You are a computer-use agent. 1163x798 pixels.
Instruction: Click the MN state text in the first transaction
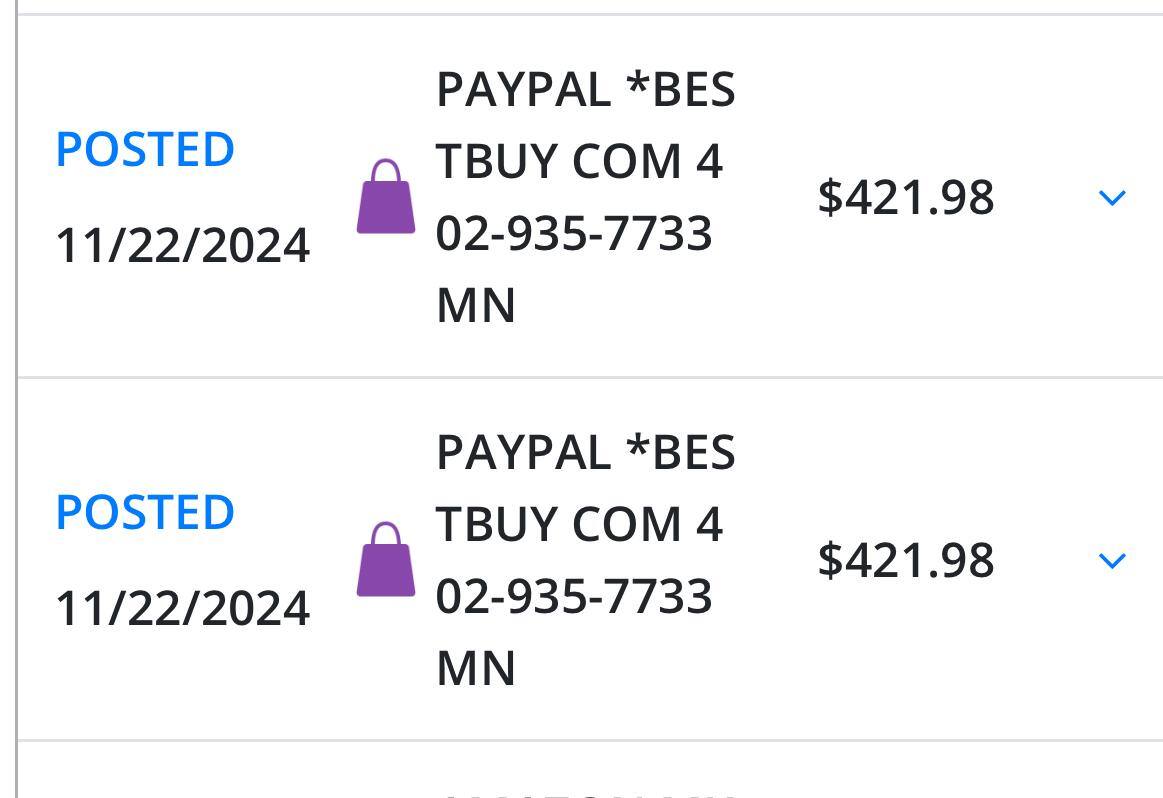point(476,305)
